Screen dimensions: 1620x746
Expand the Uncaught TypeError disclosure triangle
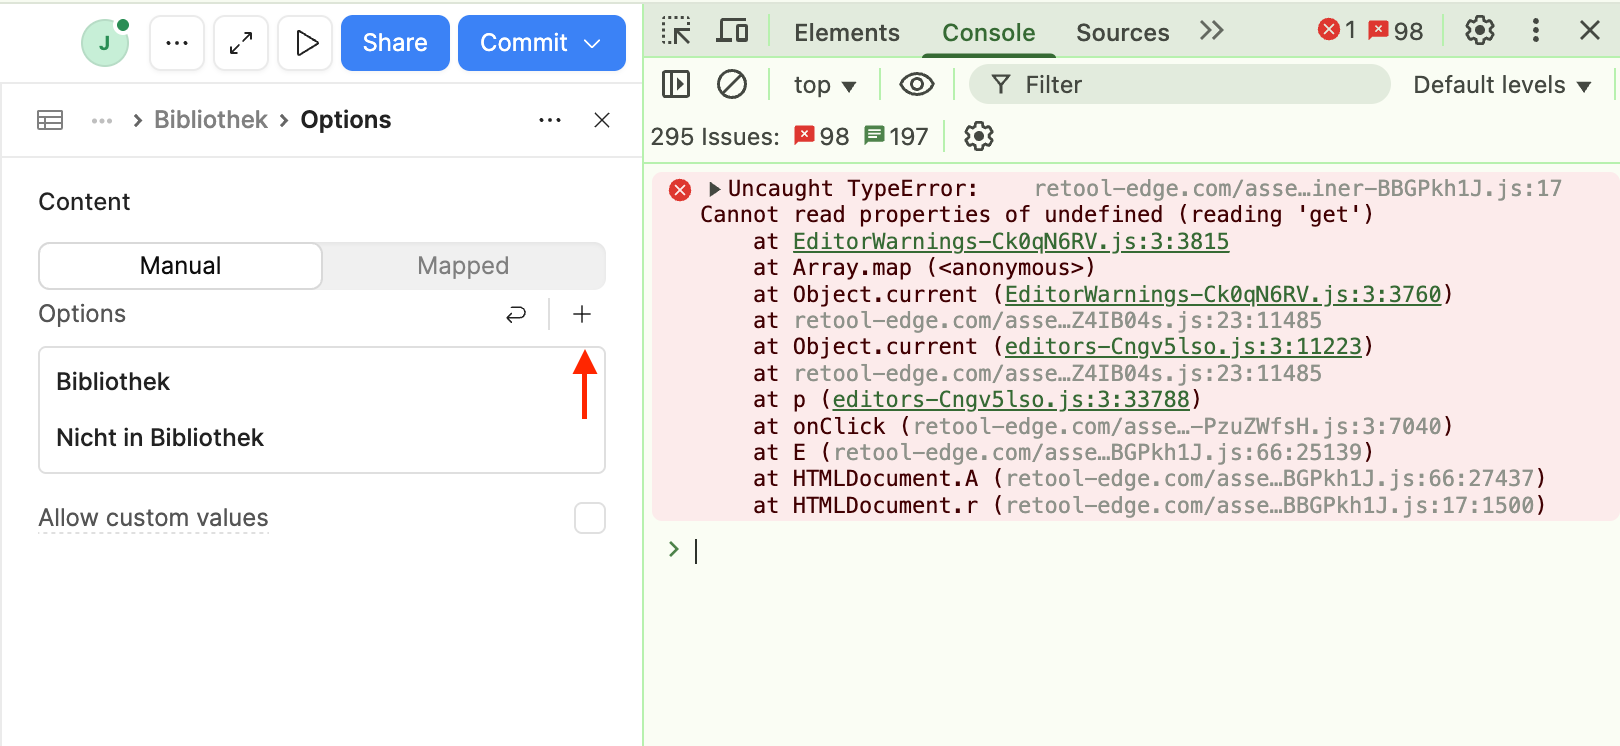(x=714, y=189)
